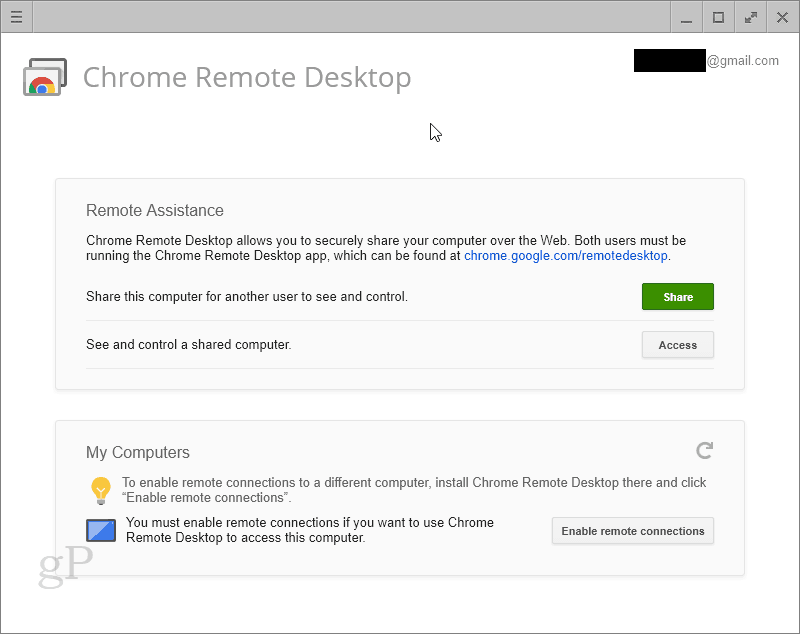Minimize the Chrome Remote Desktop window
800x634 pixels.
coord(687,17)
